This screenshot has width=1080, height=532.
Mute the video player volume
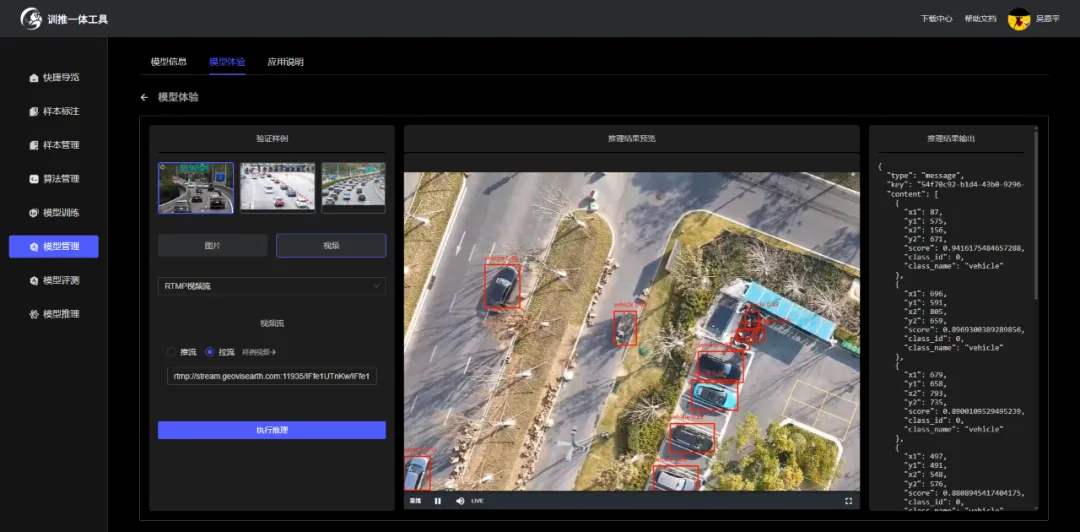pyautogui.click(x=460, y=500)
